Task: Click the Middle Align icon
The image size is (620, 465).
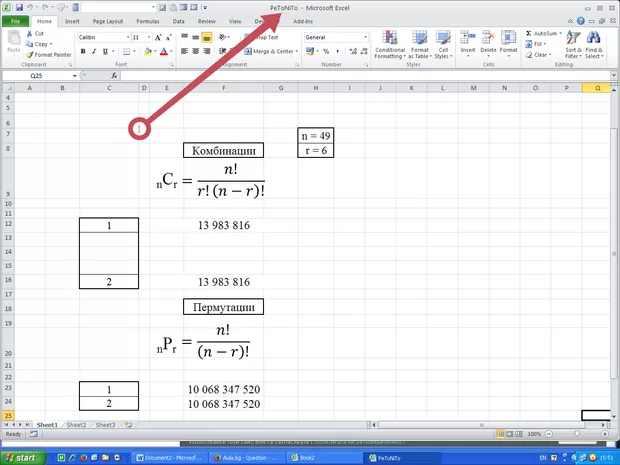Action: pyautogui.click(x=195, y=37)
